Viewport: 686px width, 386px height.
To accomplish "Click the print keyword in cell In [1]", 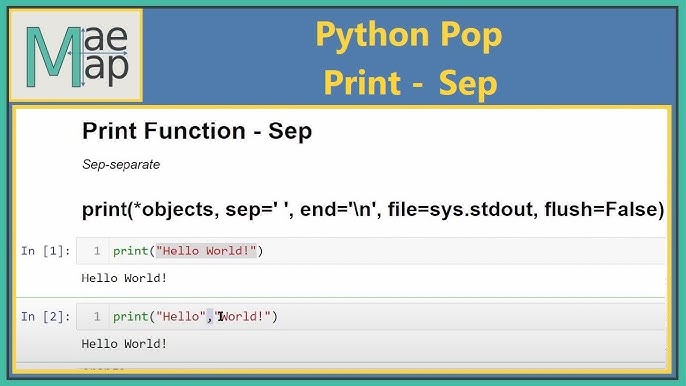I will [130, 251].
